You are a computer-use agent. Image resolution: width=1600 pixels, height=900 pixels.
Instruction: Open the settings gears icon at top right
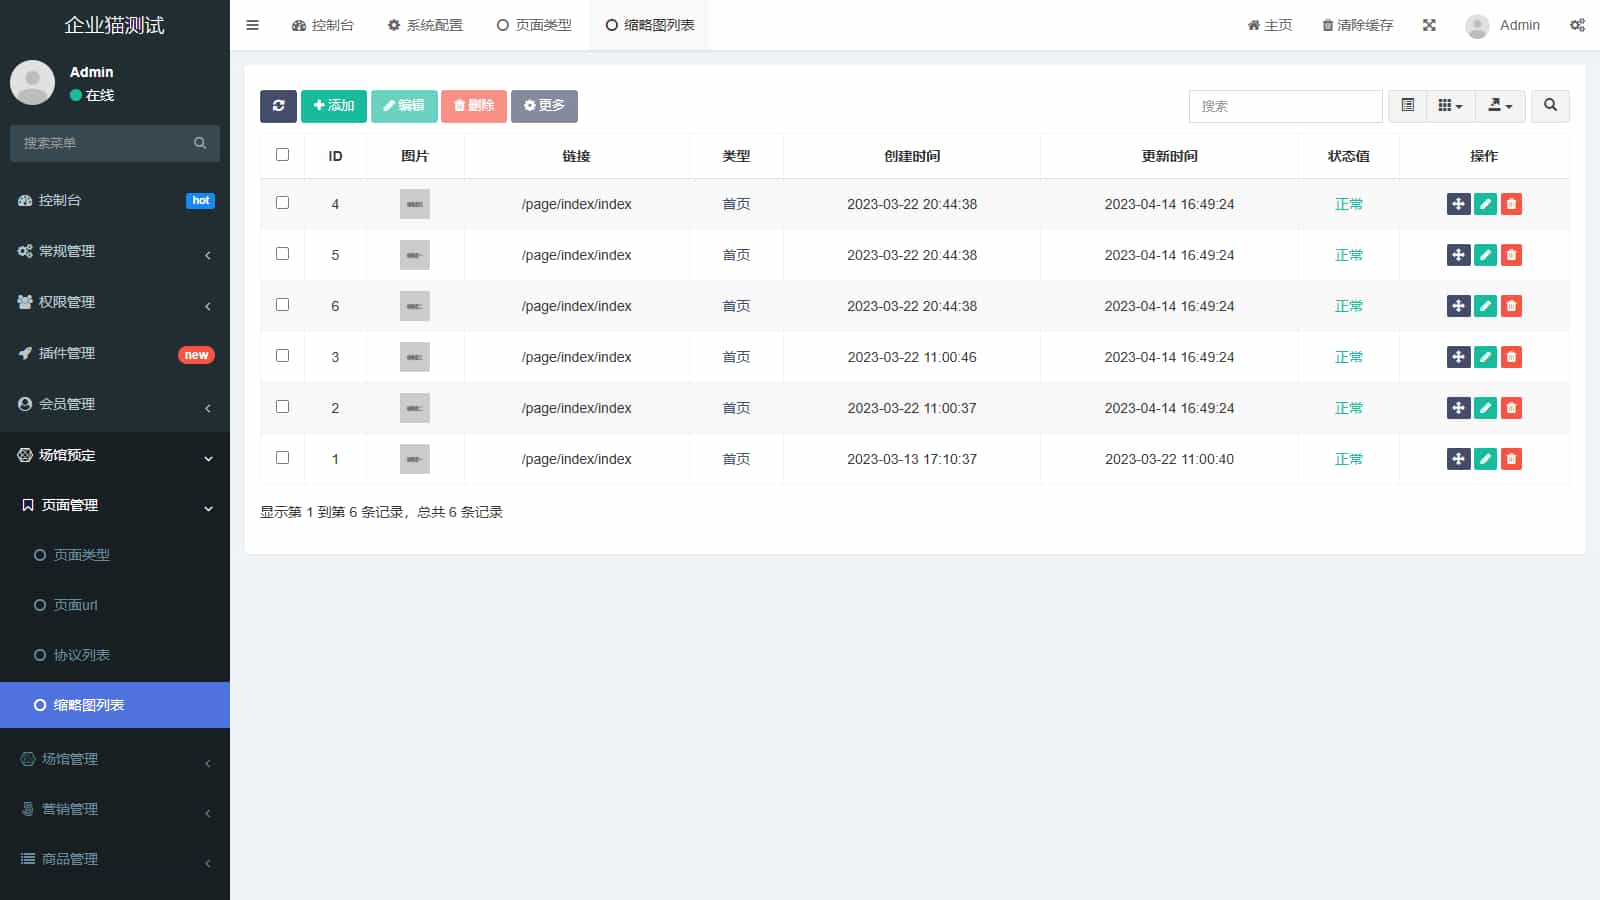tap(1577, 25)
